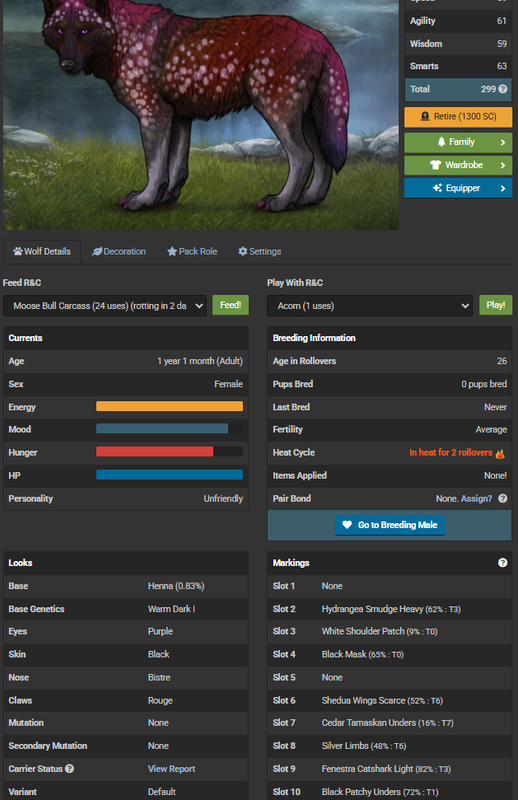Screen dimensions: 518x800
Task: Switch to the Wolf Details tab
Action: point(42,252)
